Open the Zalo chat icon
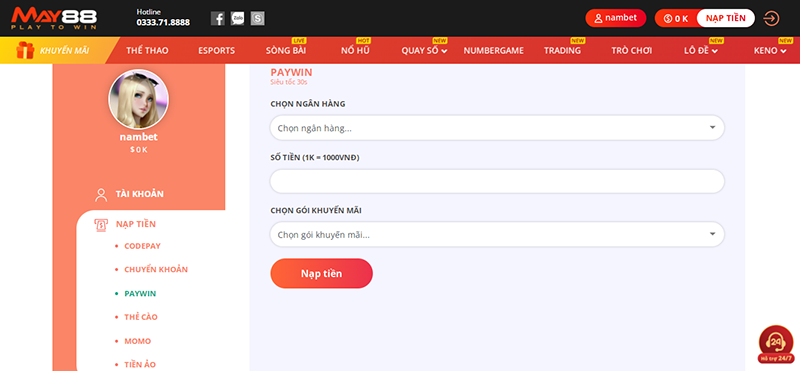This screenshot has height=371, width=800. (237, 19)
